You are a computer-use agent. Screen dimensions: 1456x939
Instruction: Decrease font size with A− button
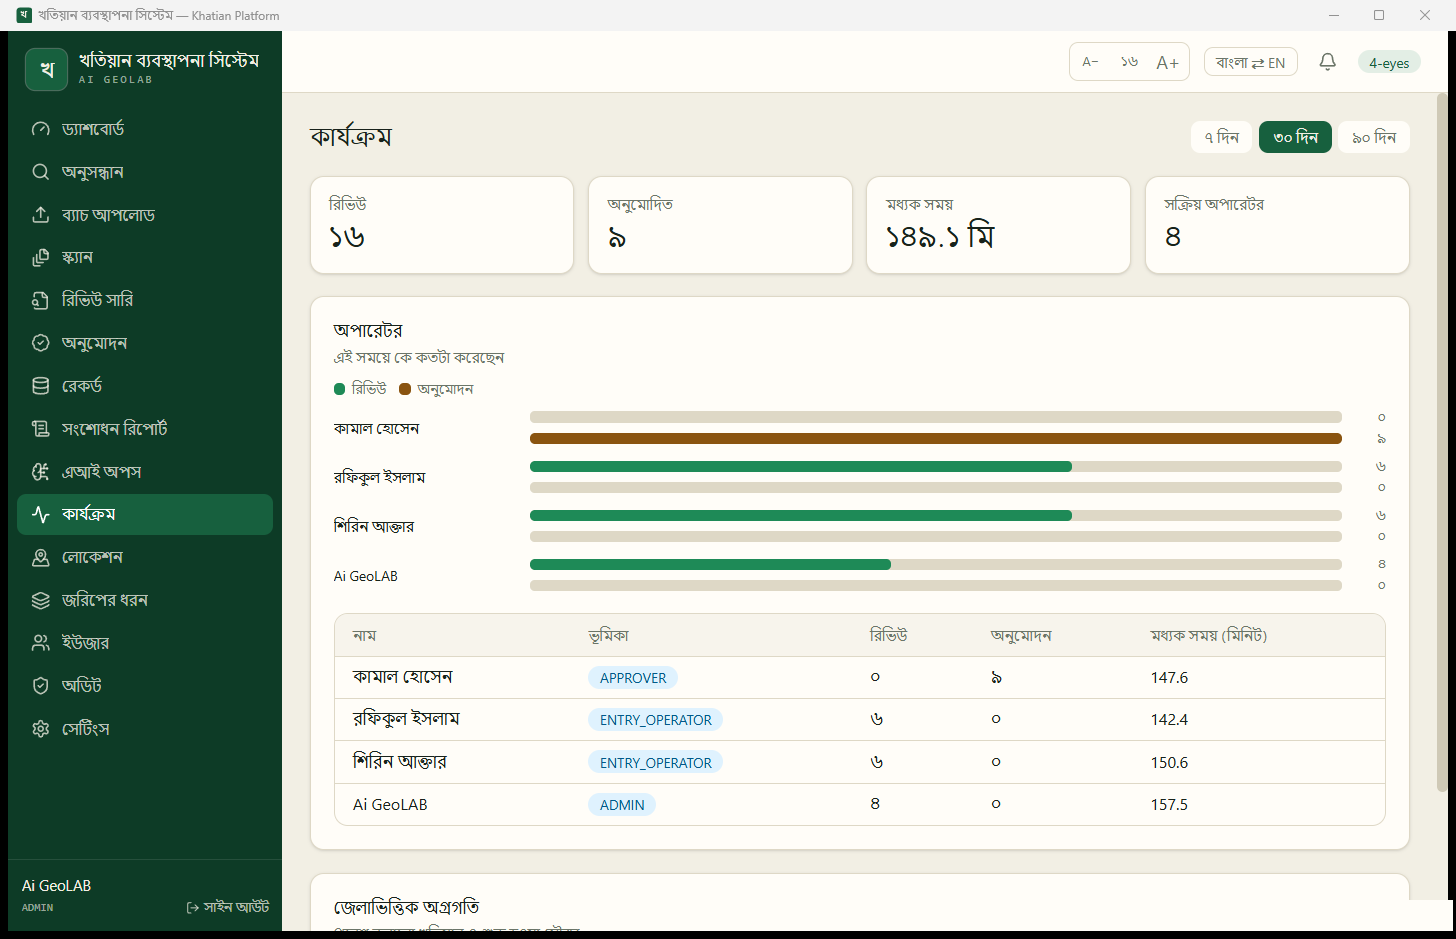point(1091,62)
